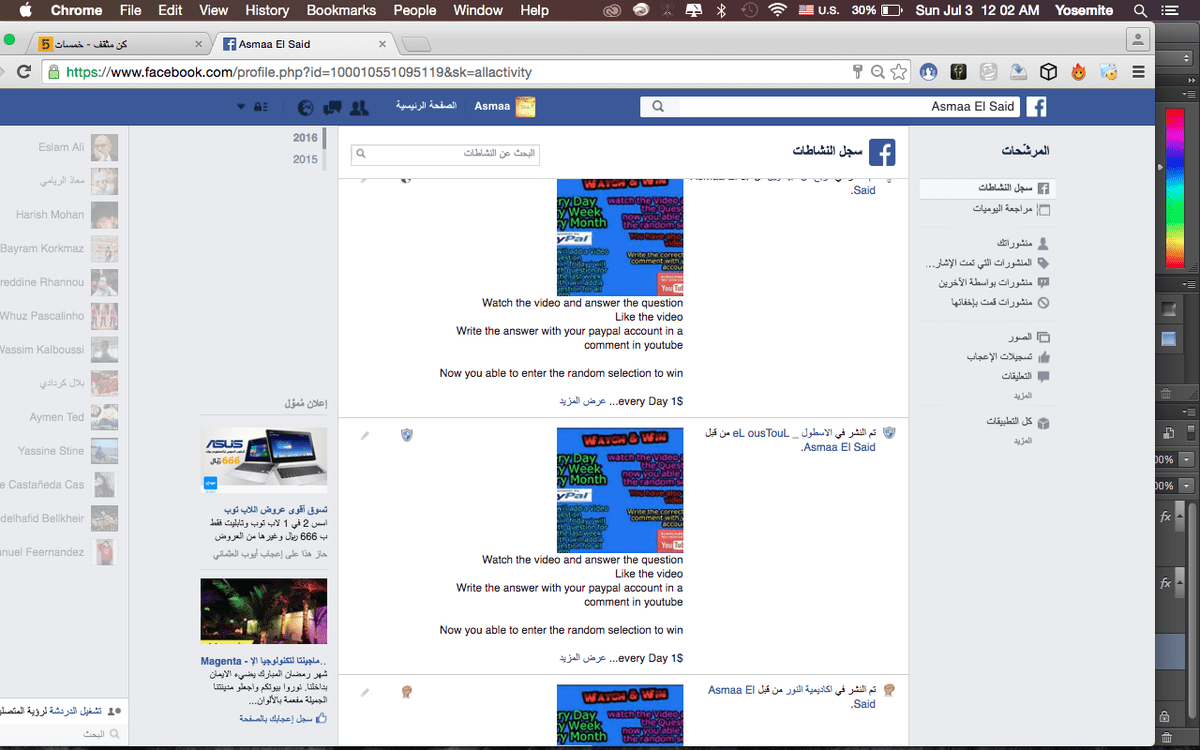The width and height of the screenshot is (1200, 750).
Task: Click the pencil edit icon on an activity entry
Action: pos(364,435)
